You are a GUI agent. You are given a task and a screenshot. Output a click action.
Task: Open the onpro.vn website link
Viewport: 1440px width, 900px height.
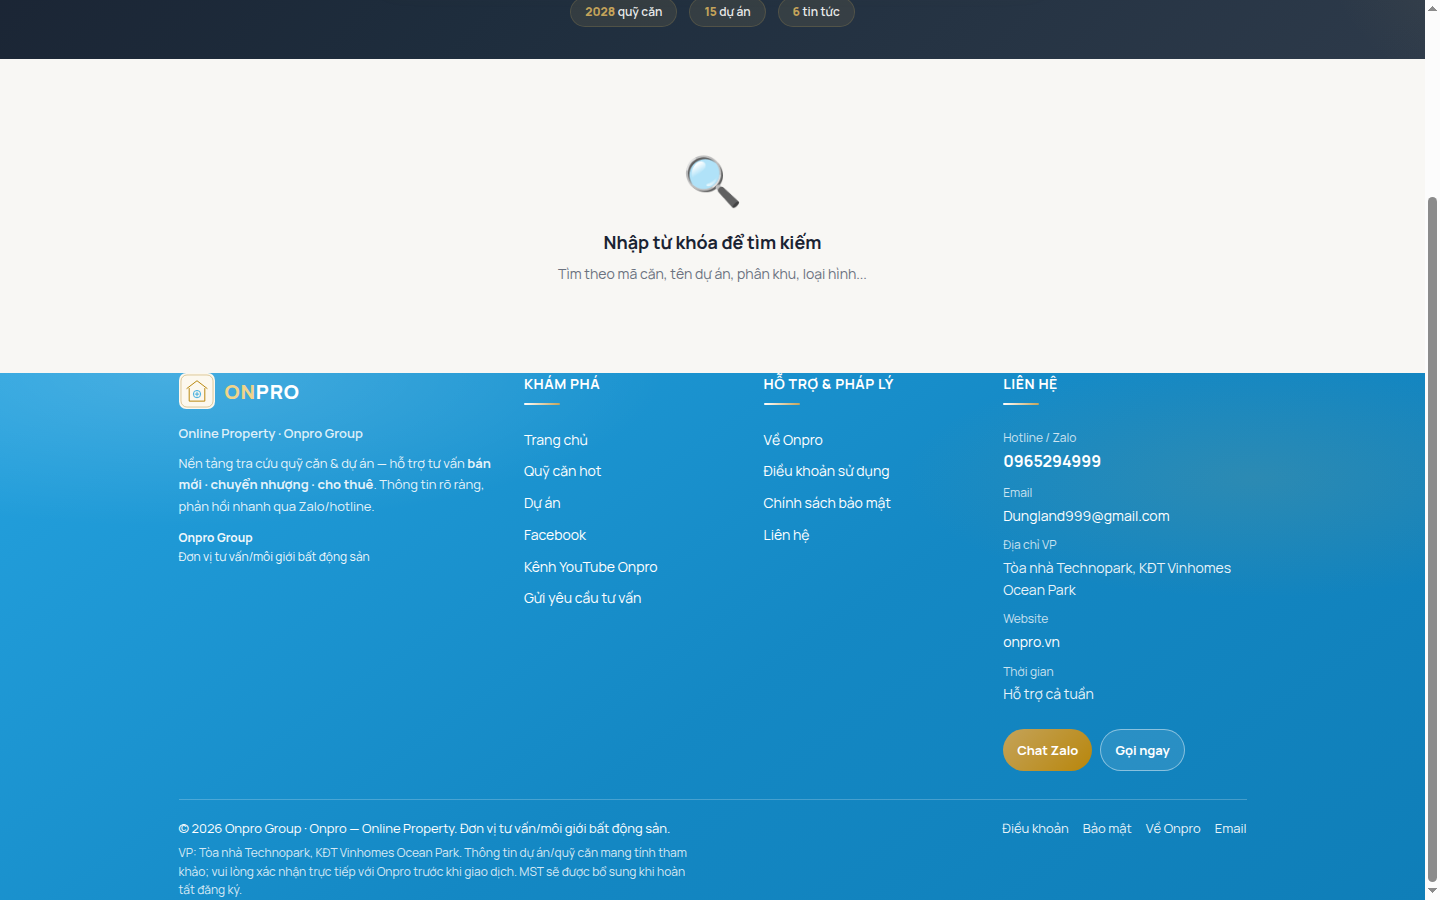coord(1031,642)
